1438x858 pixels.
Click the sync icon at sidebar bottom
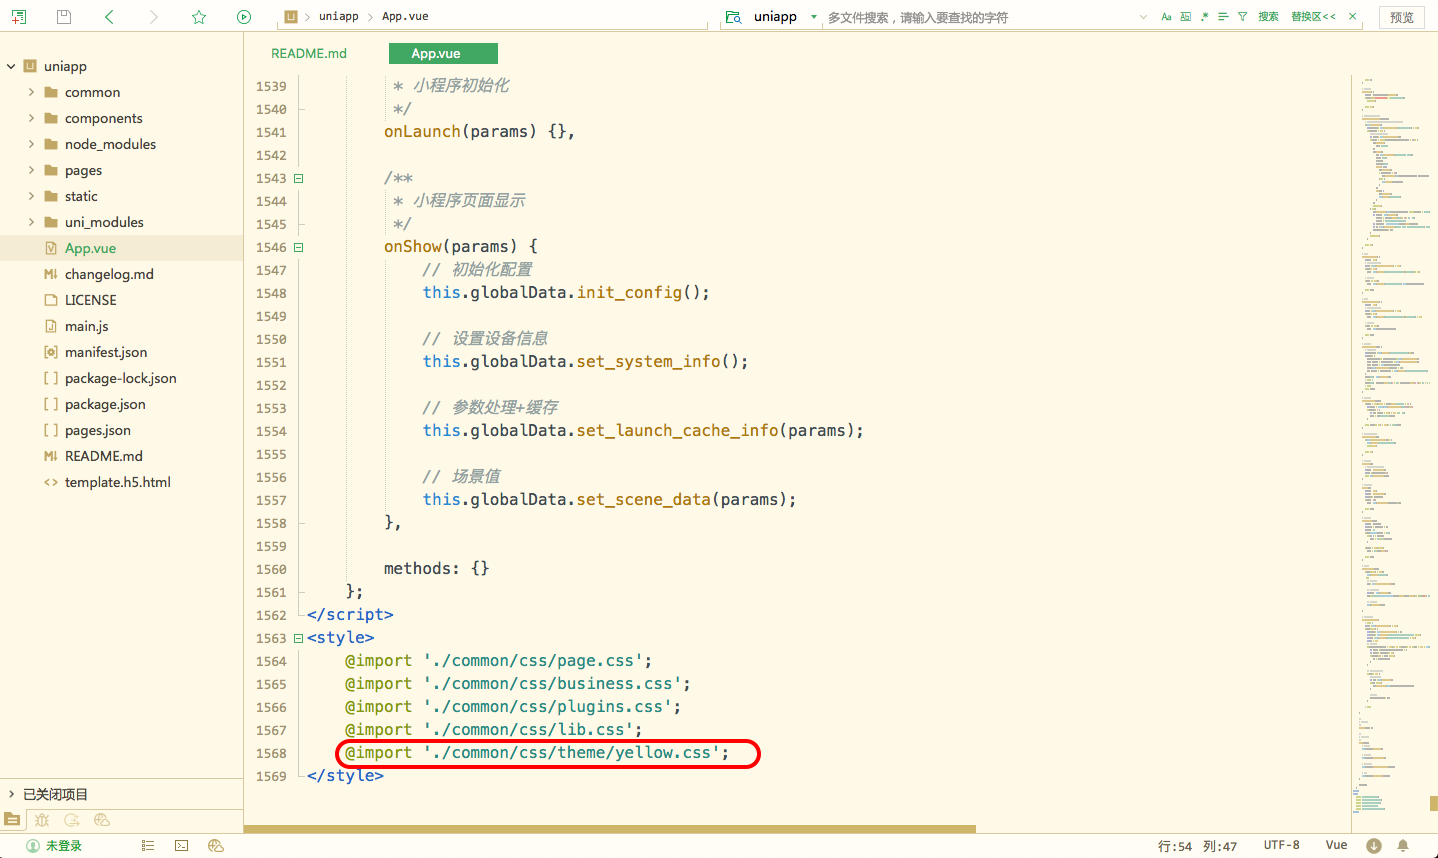click(71, 820)
